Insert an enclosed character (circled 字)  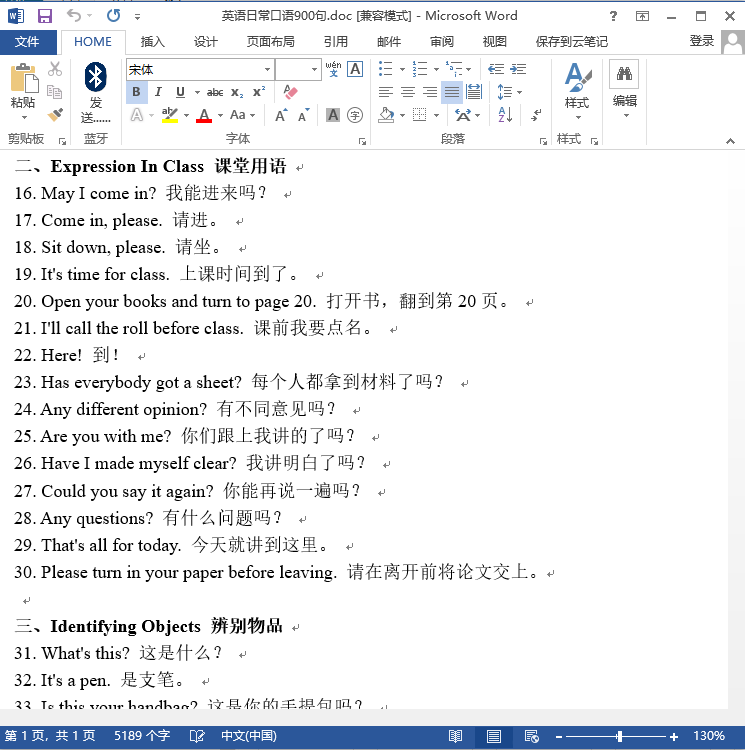355,115
